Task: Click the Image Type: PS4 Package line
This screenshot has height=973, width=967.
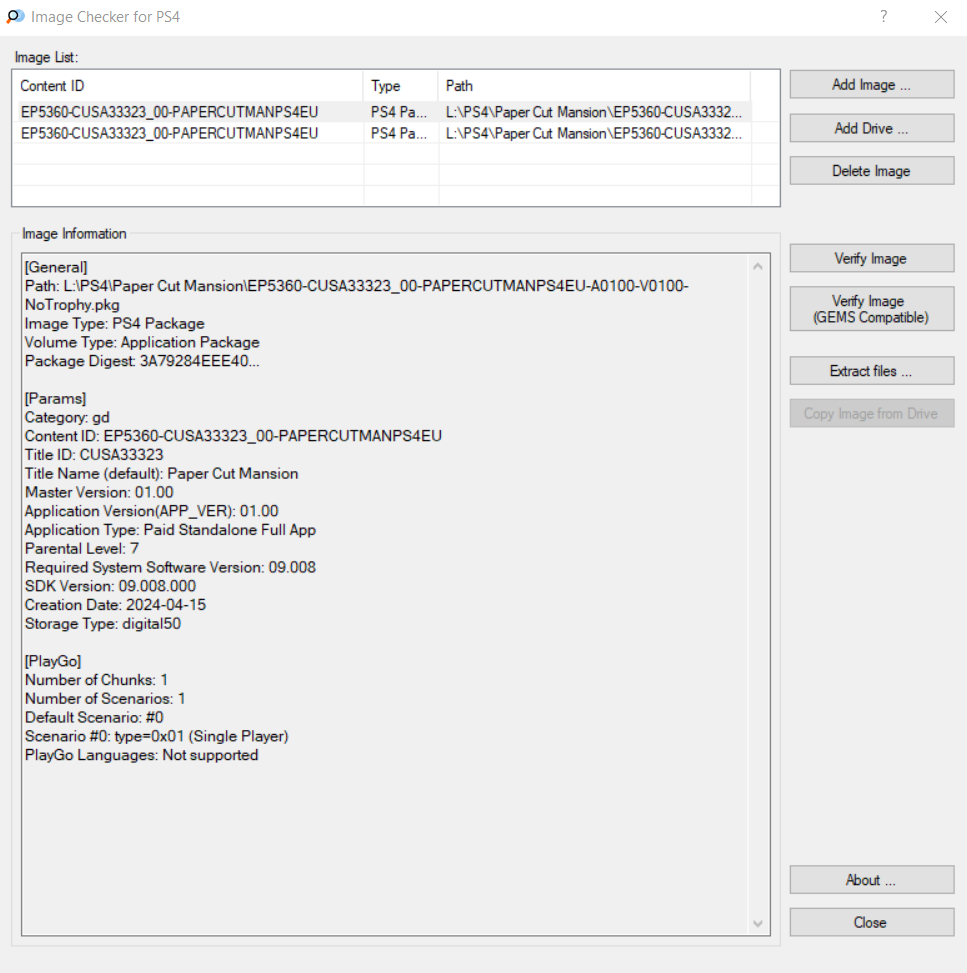Action: pos(115,324)
